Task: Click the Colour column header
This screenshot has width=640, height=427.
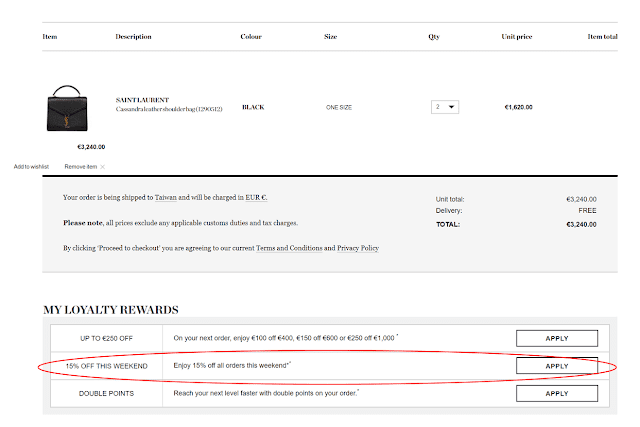Action: (251, 37)
